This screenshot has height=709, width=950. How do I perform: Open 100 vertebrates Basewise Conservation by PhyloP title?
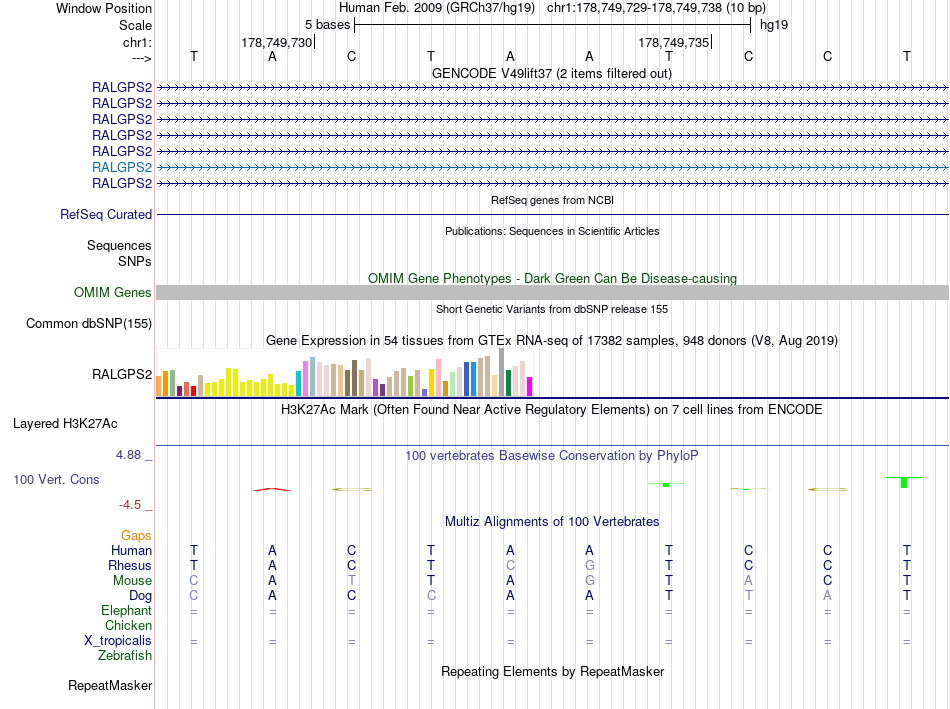tap(551, 456)
